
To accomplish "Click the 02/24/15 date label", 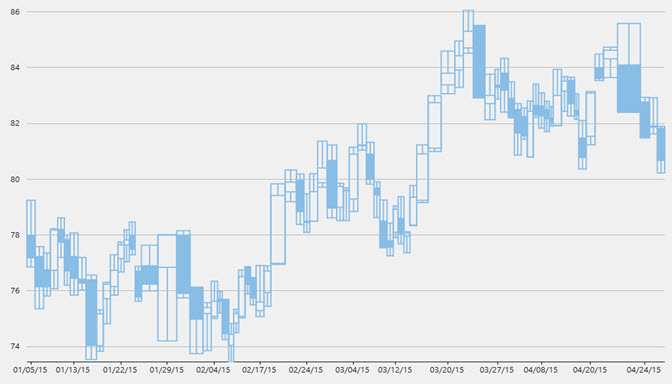I will coord(306,370).
